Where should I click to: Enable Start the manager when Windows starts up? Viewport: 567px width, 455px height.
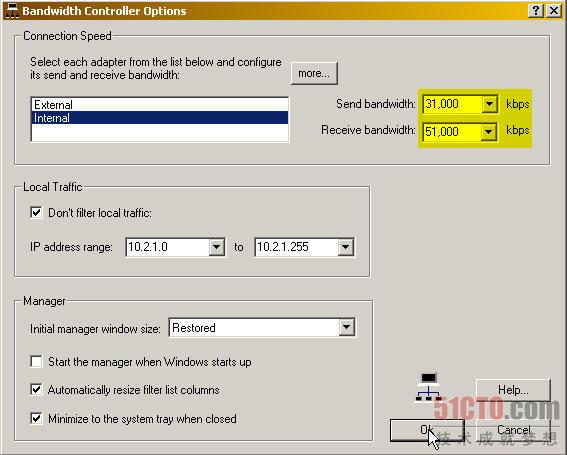pos(36,361)
